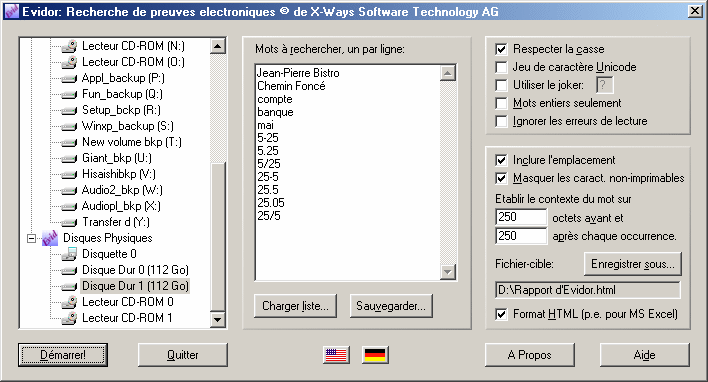
Task: Switch language with the US flag icon
Action: [x=336, y=355]
